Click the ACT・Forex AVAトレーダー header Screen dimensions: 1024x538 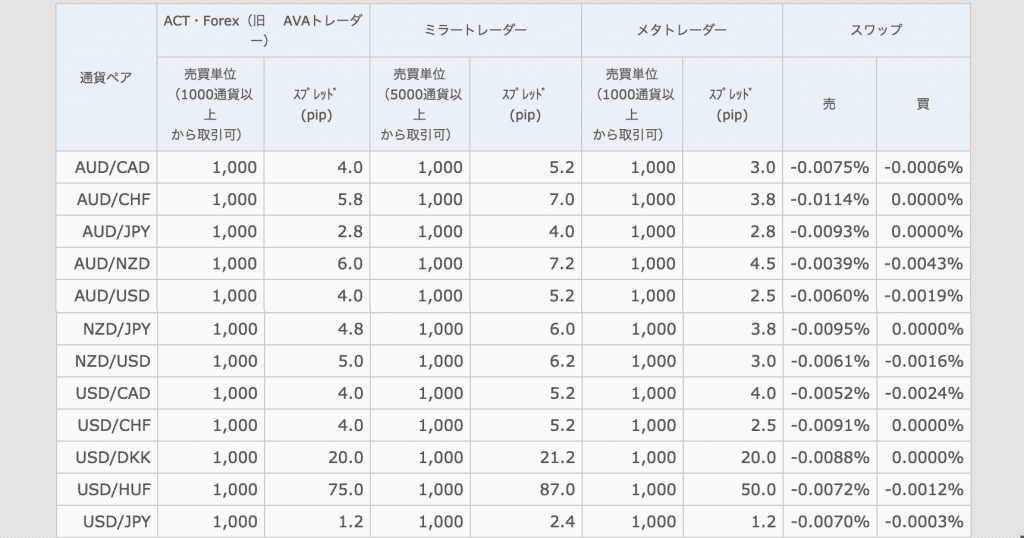pos(263,30)
